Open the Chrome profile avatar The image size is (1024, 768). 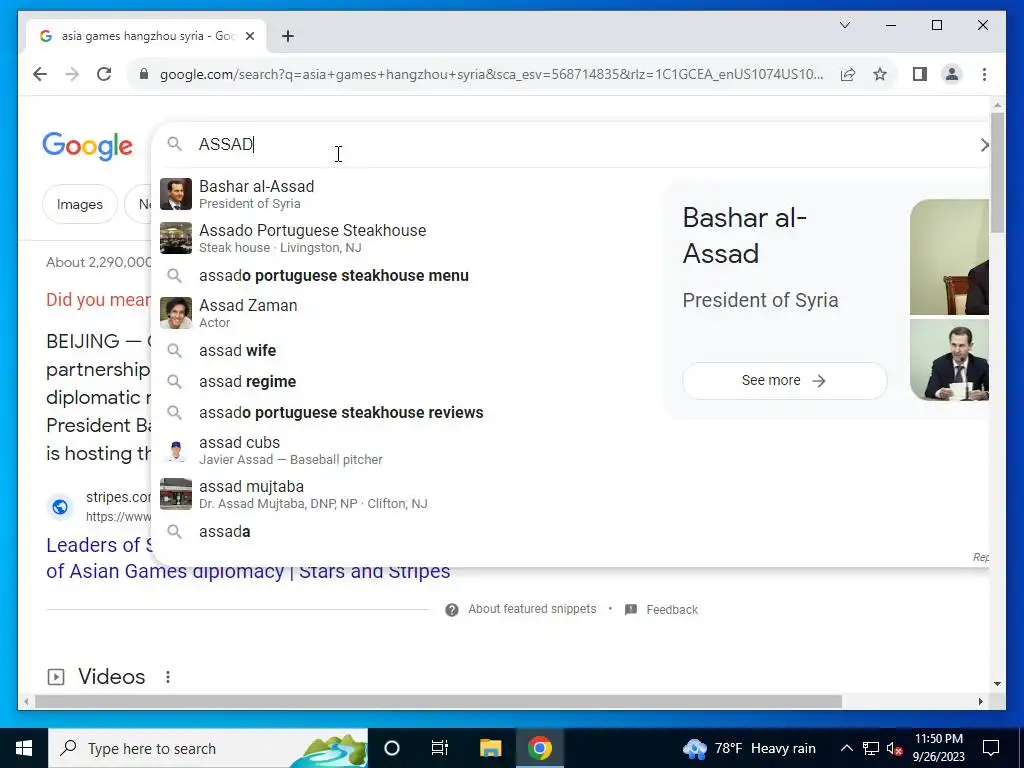point(952,74)
